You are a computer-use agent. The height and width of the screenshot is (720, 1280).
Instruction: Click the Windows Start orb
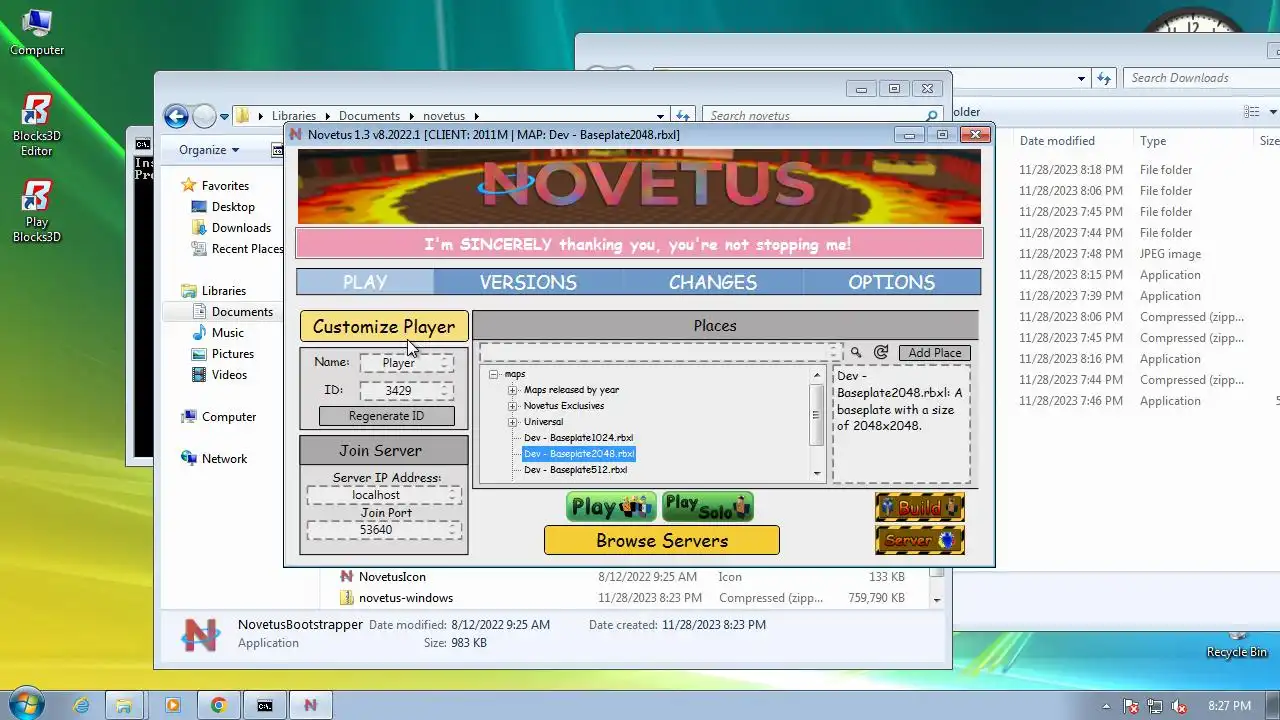(27, 704)
